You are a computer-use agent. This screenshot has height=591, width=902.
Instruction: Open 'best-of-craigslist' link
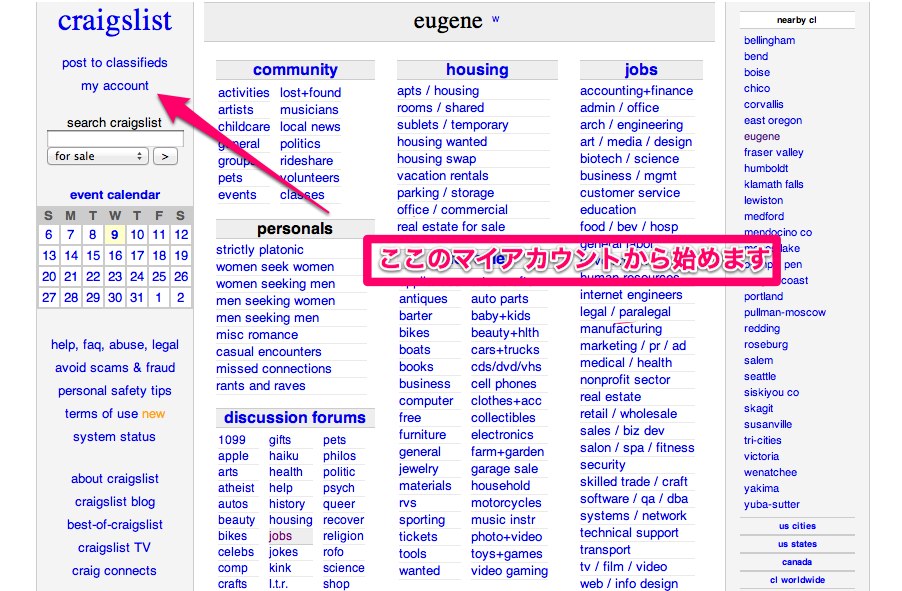114,525
